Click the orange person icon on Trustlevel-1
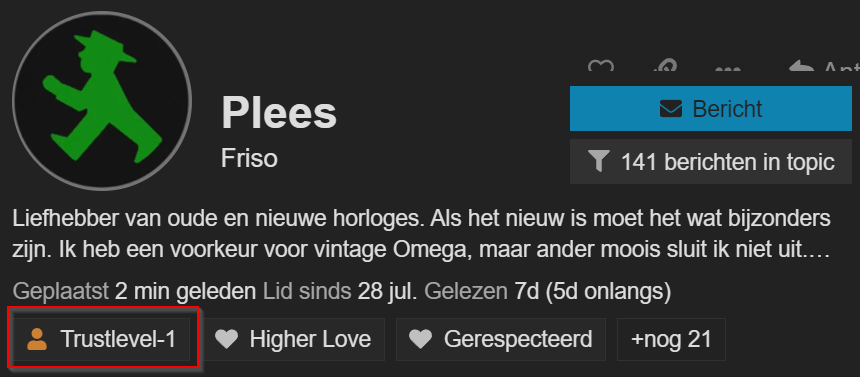 tap(37, 339)
